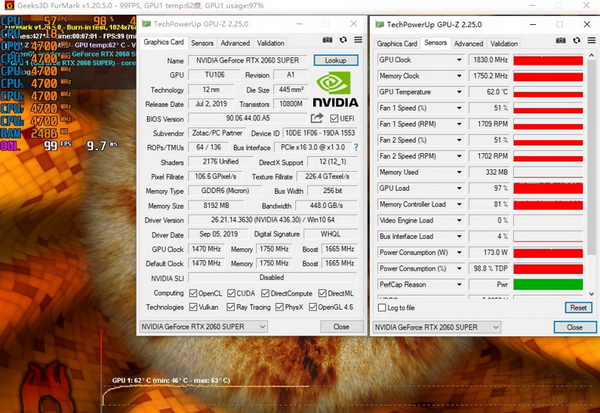600x413 pixels.
Task: Click Device ID value 10DE 1F06 - 19DA 1553
Action: [x=320, y=133]
